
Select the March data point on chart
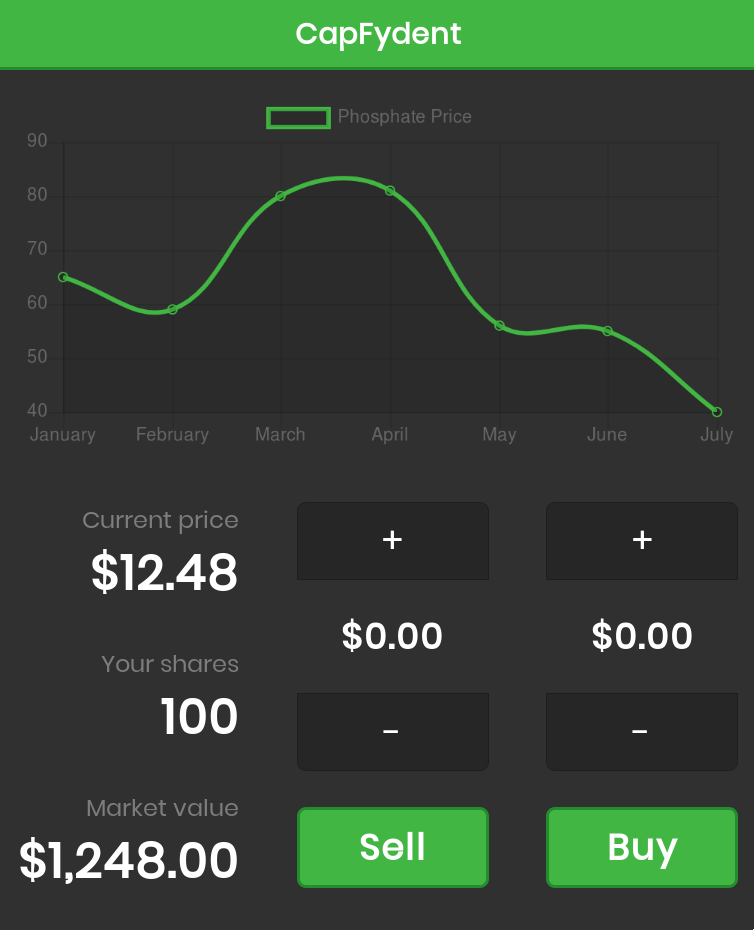(281, 196)
